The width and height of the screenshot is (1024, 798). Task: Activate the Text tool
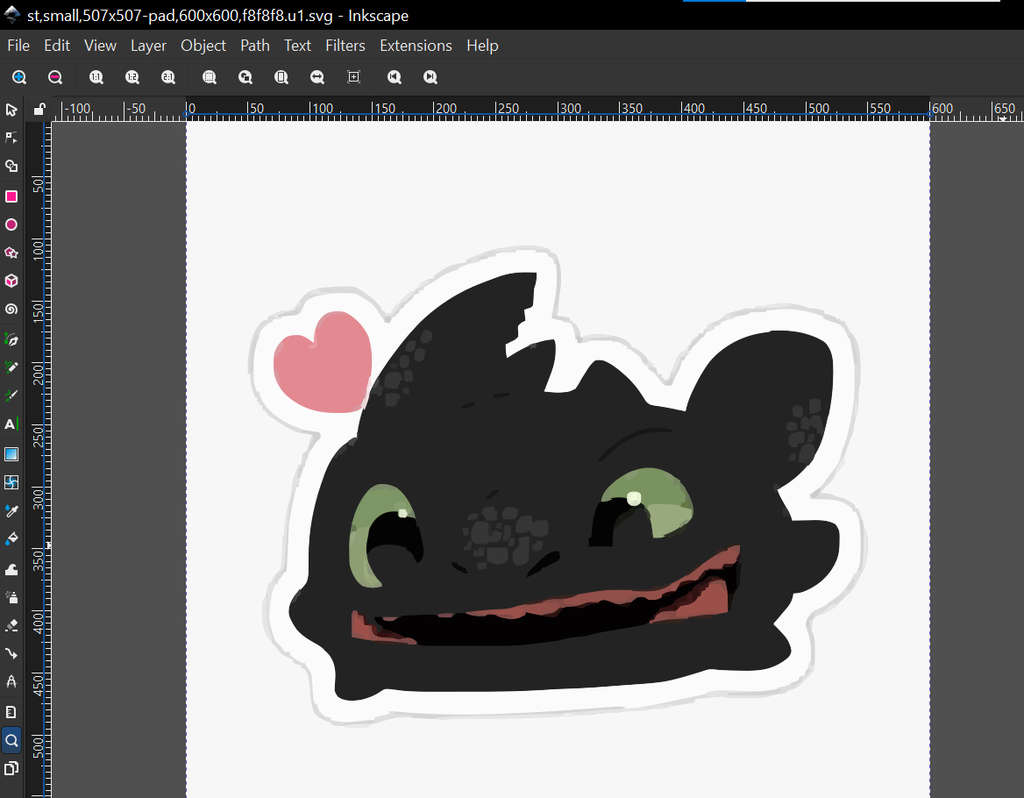[11, 424]
